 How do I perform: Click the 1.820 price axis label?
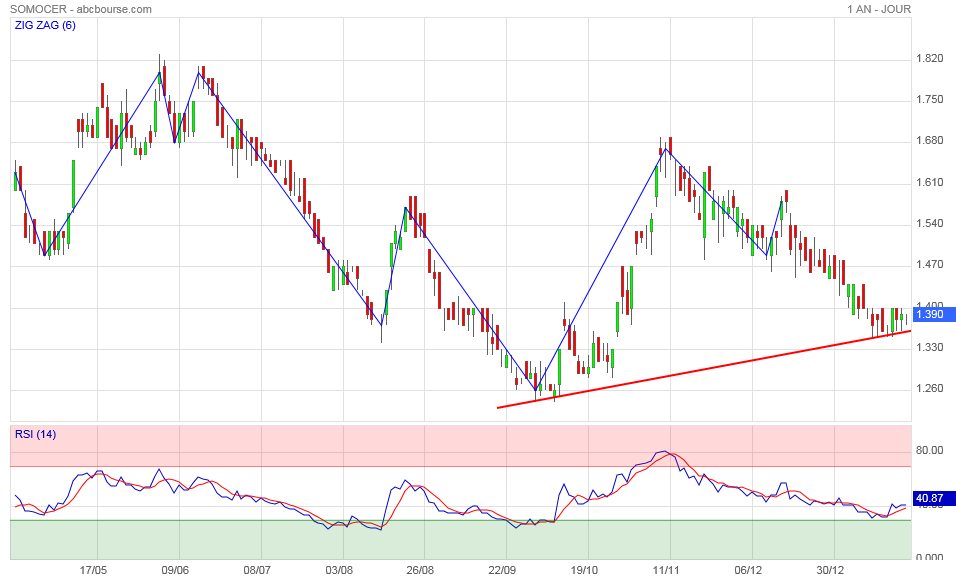coord(930,59)
